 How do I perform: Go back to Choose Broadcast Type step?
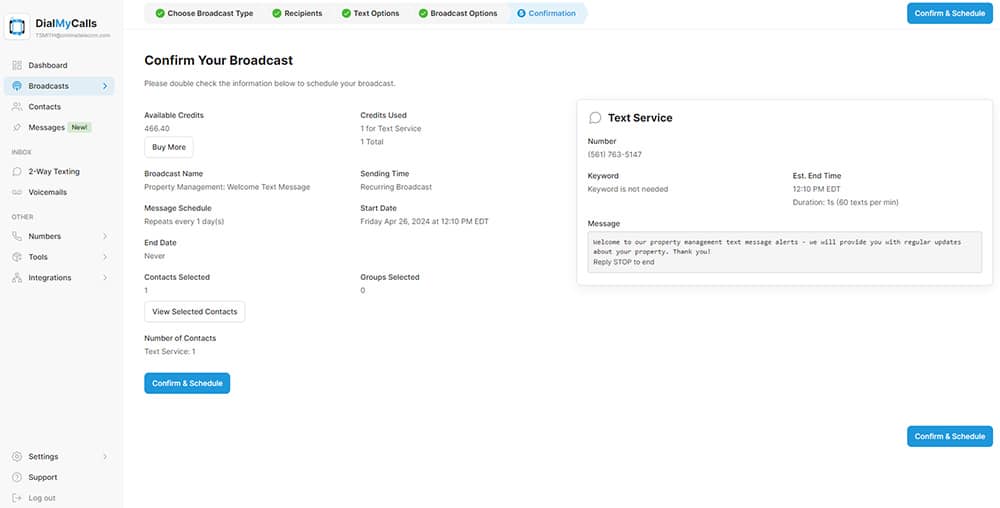point(203,13)
